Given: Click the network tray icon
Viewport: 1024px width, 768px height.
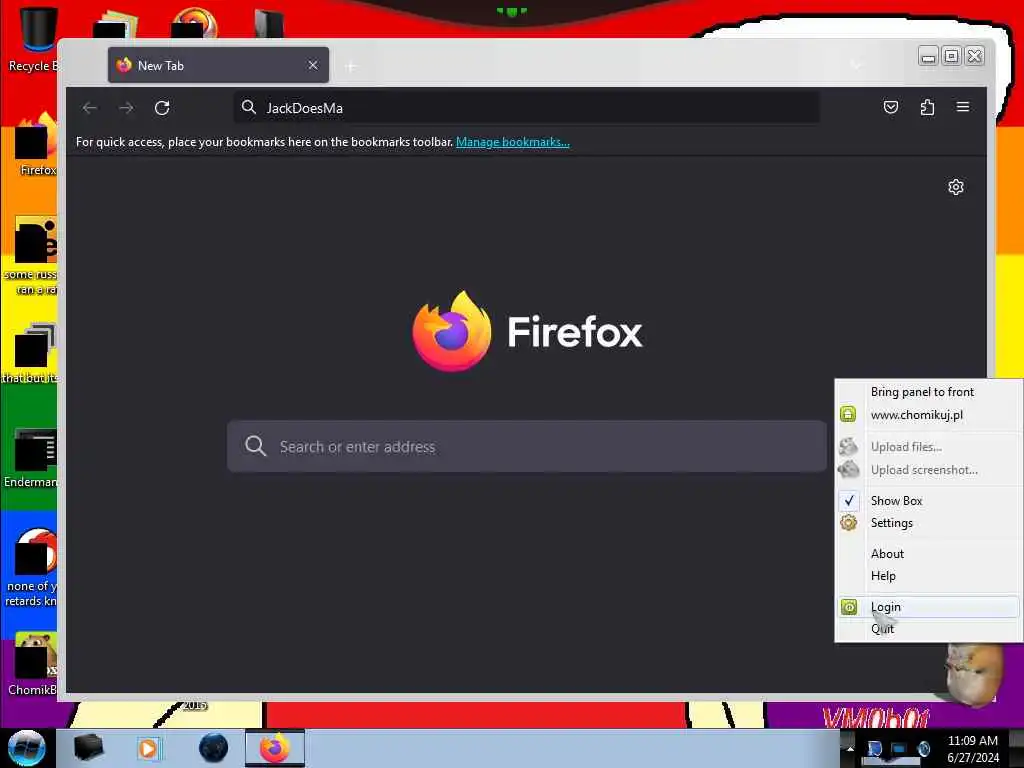Looking at the screenshot, I should coord(899,748).
